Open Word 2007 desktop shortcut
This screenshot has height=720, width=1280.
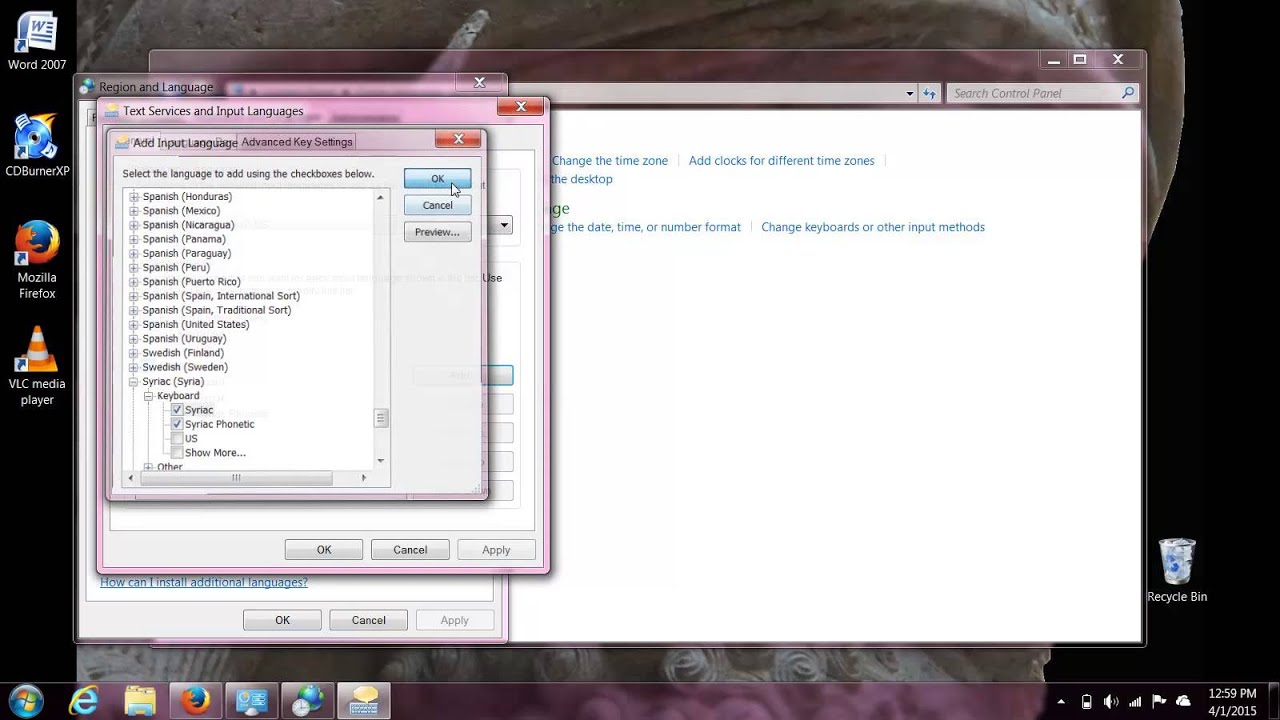[x=37, y=42]
